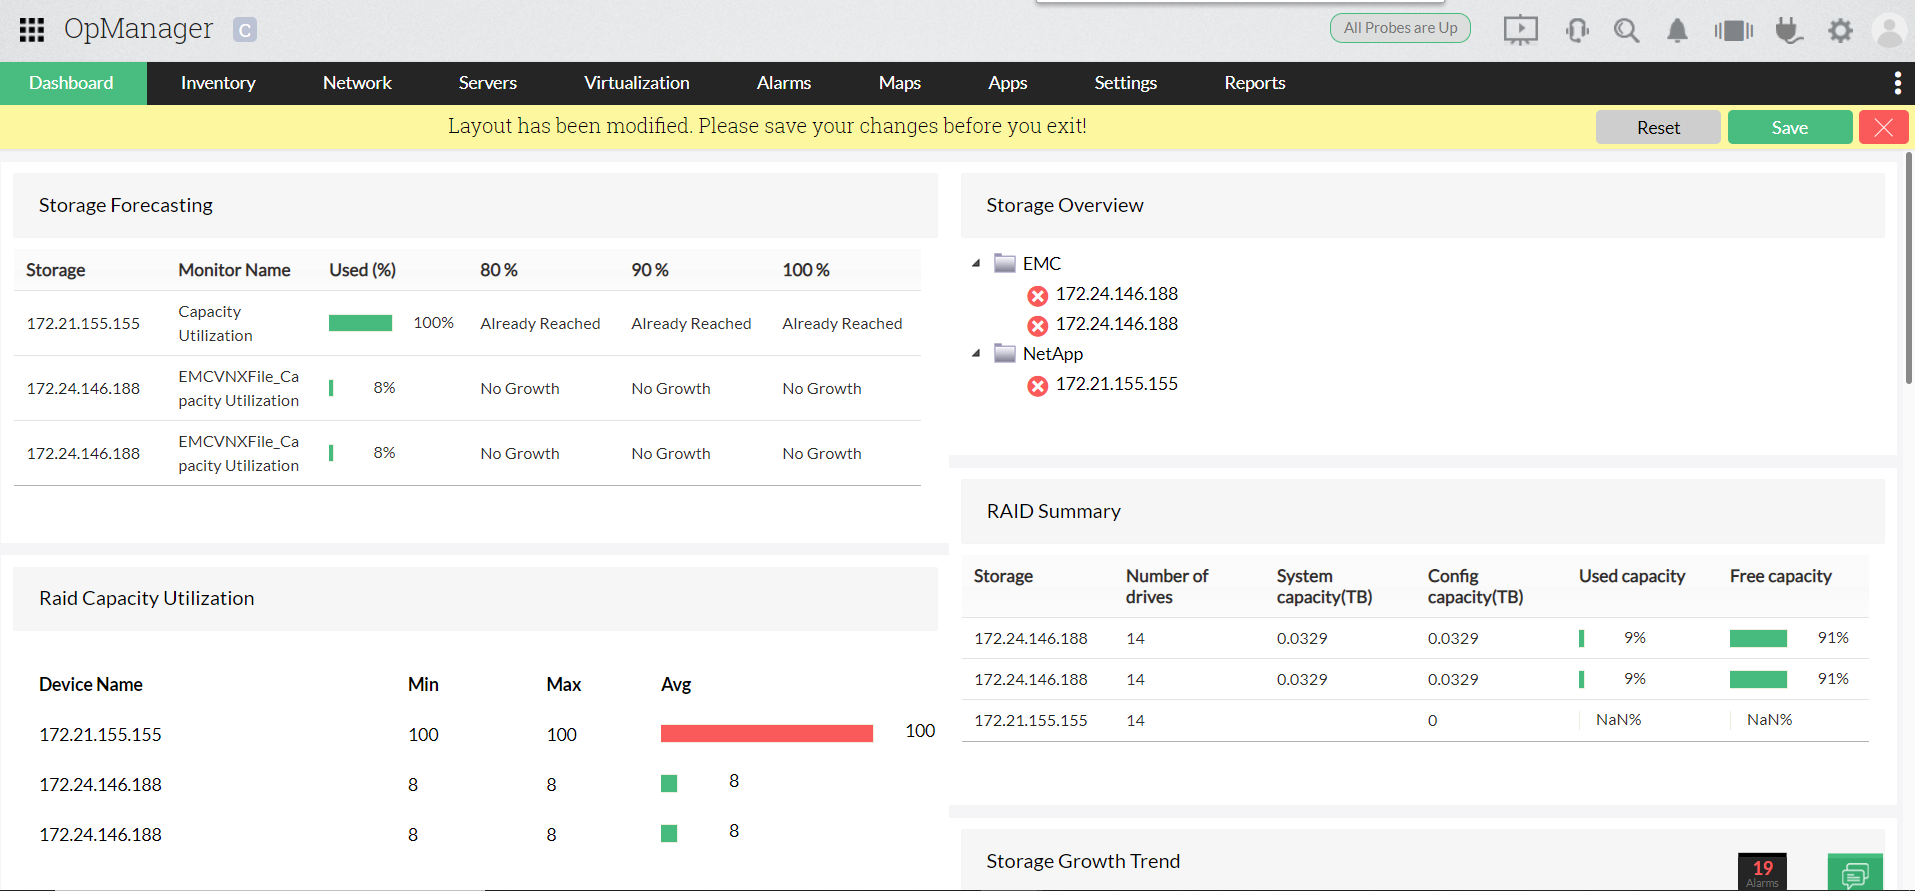Go to the Network tab

357,83
